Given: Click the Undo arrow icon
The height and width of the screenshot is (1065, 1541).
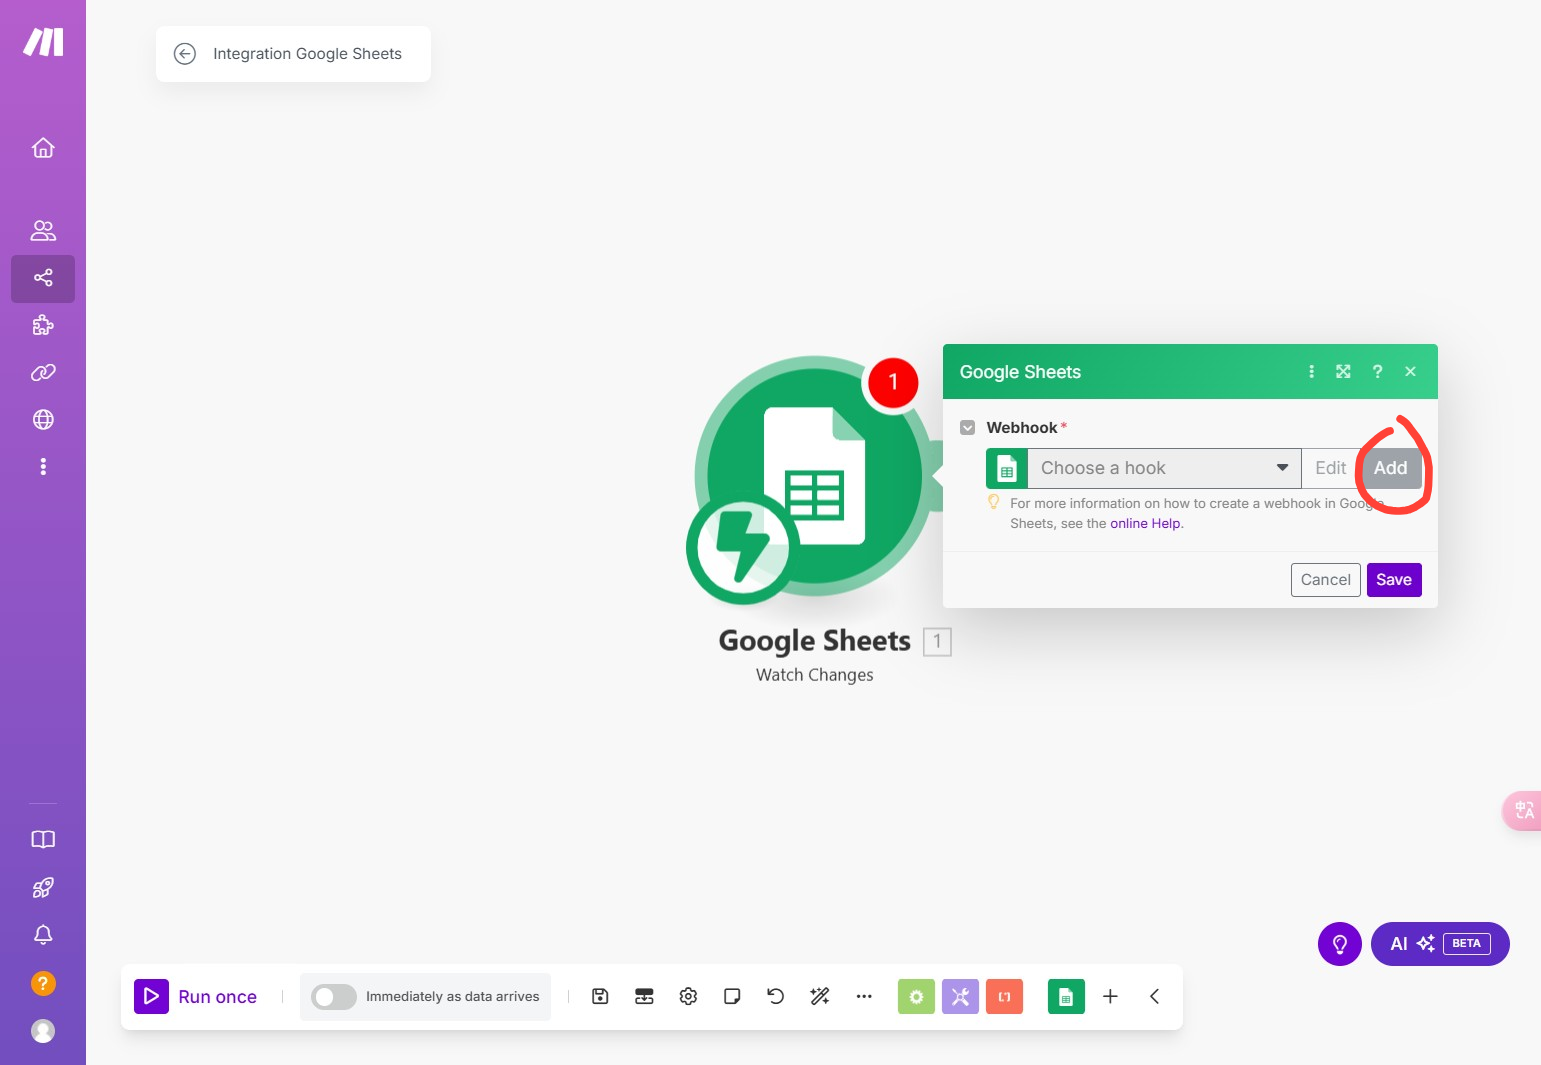Looking at the screenshot, I should pyautogui.click(x=776, y=996).
